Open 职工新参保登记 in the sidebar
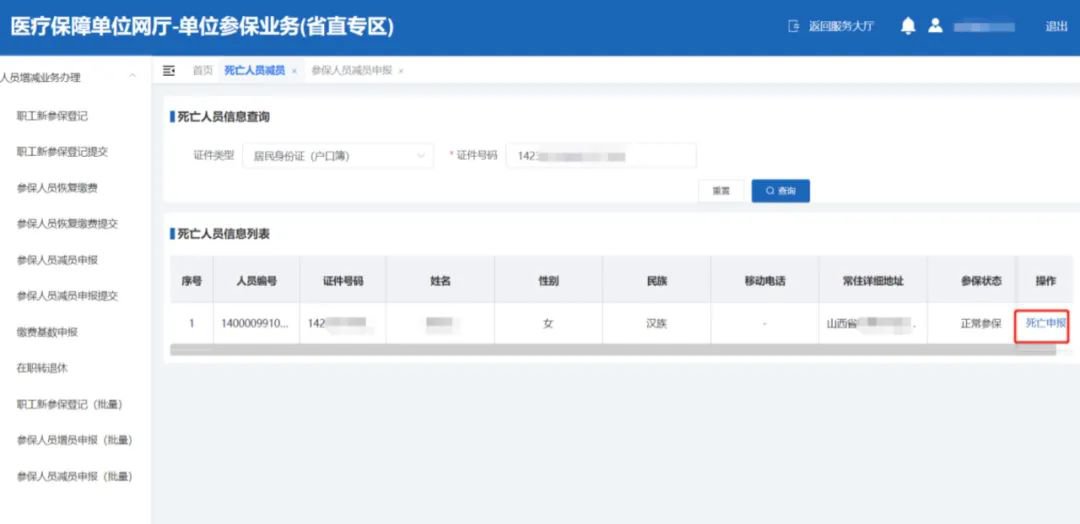The image size is (1080, 524). (x=52, y=116)
